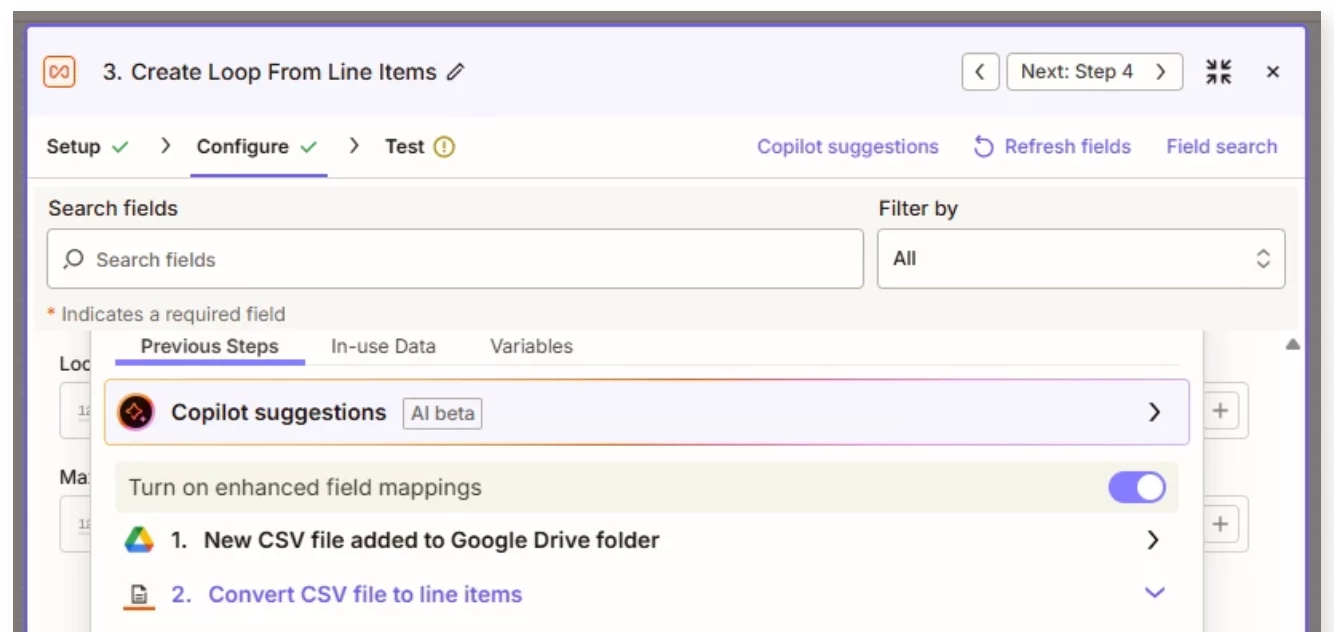Screen dimensions: 1334x632
Task: Edit step name with pencil icon
Action: coord(456,72)
